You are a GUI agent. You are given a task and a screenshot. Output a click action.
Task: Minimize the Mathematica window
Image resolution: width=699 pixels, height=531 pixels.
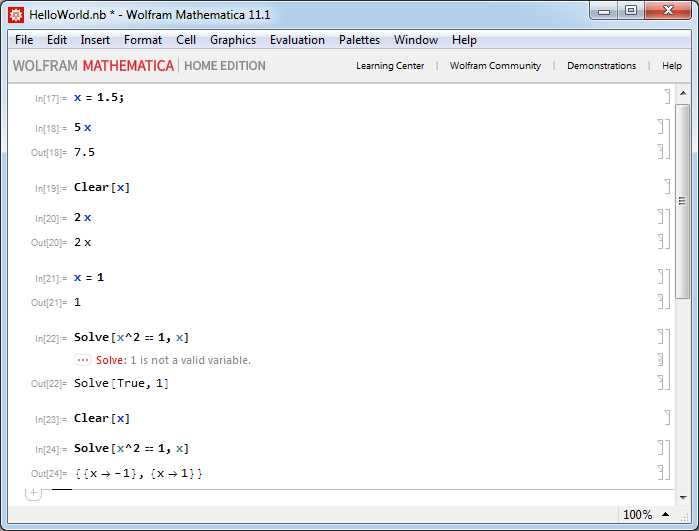(x=604, y=12)
